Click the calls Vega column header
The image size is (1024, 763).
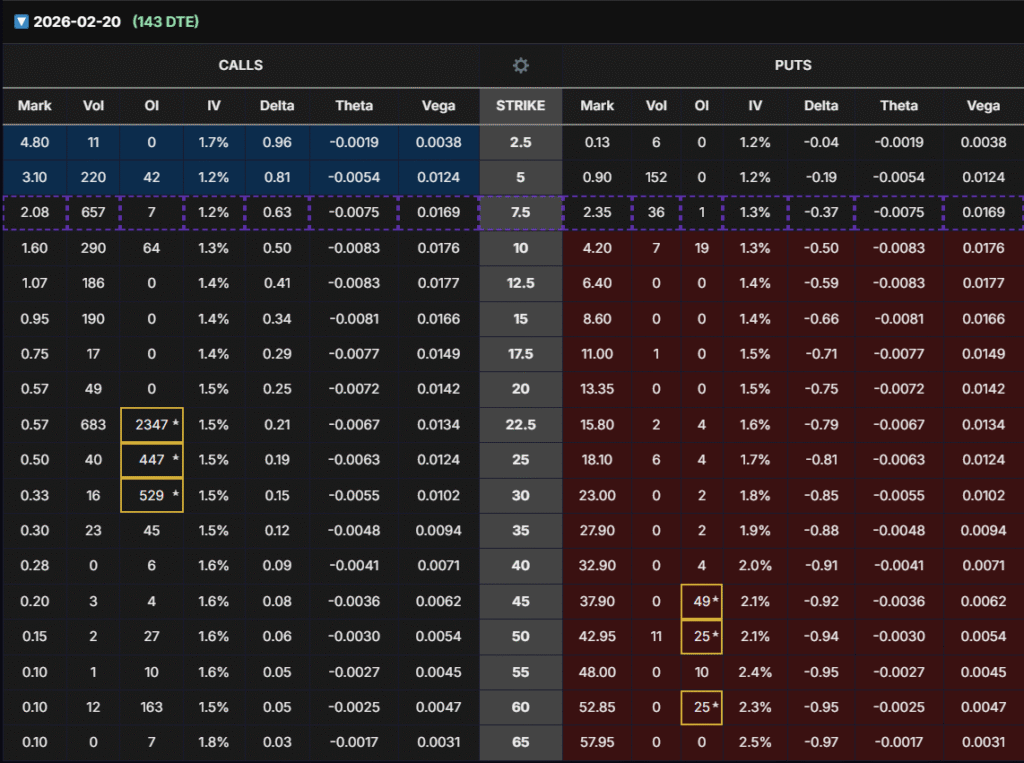(438, 106)
